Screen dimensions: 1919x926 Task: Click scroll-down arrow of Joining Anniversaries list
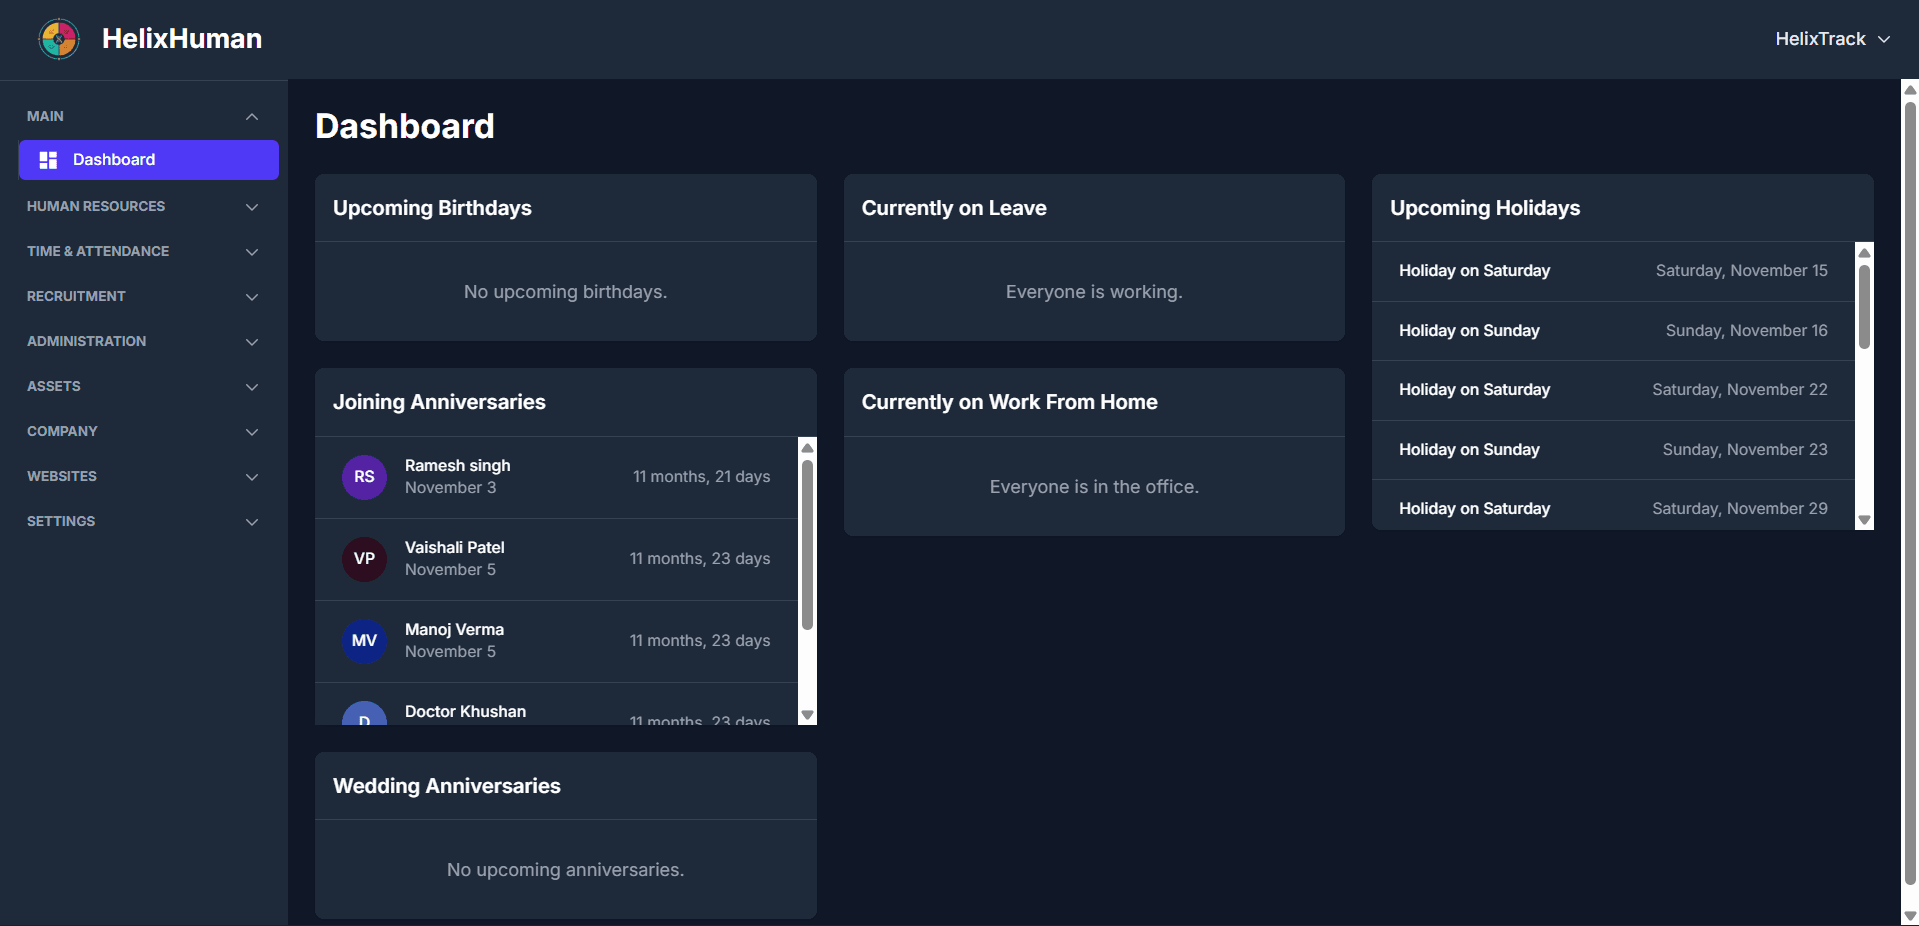pyautogui.click(x=807, y=716)
